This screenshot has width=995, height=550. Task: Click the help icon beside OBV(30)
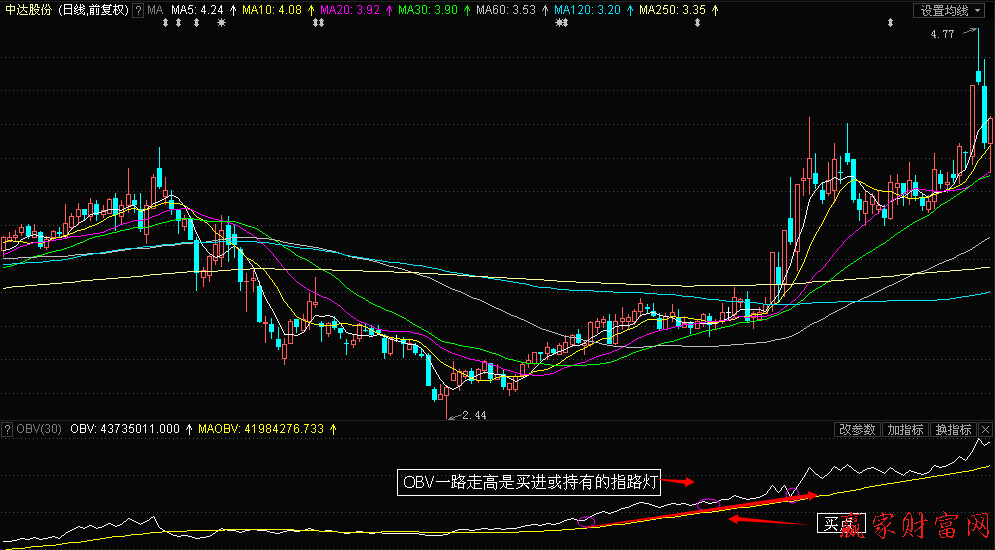click(x=7, y=429)
